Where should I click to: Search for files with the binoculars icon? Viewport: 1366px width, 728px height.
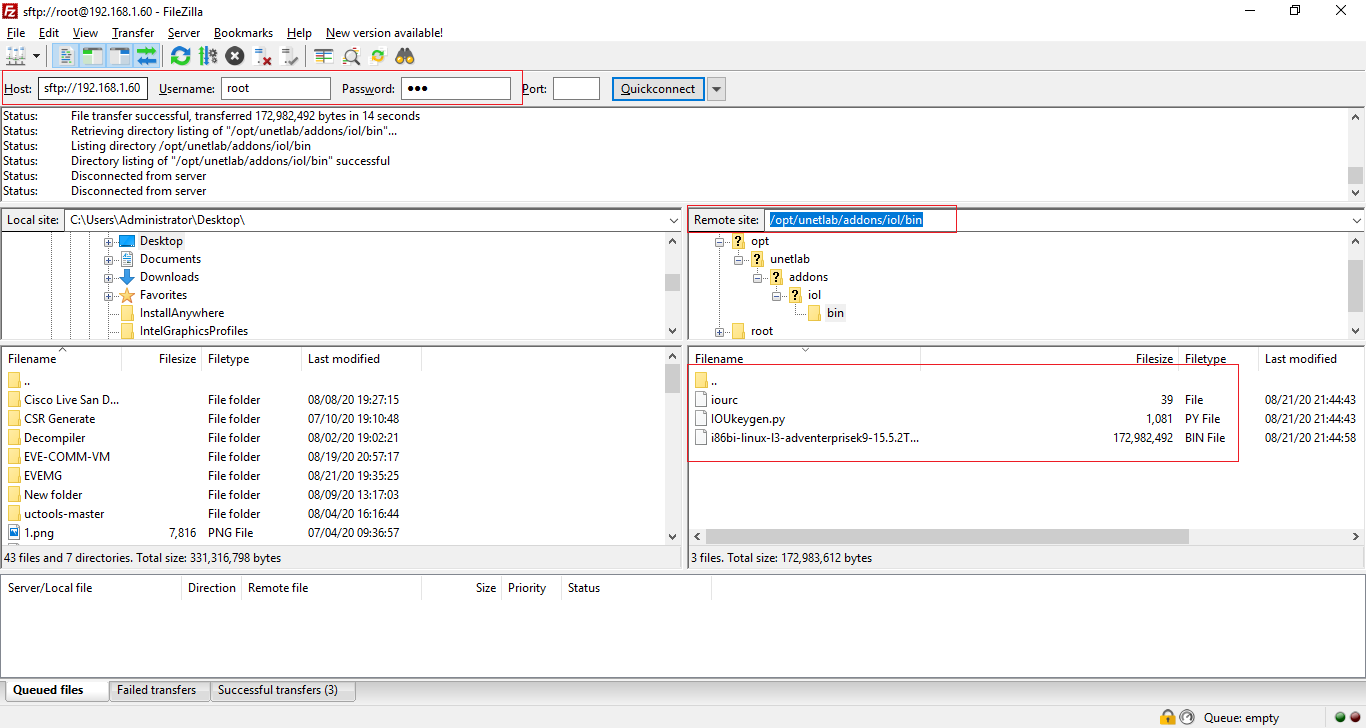(x=405, y=56)
